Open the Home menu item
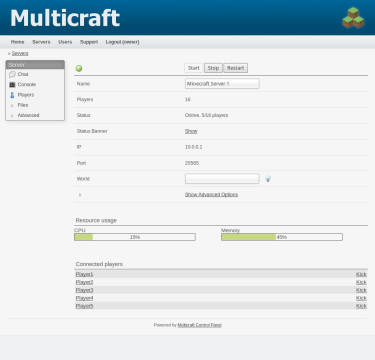This screenshot has width=375, height=360. 17,42
